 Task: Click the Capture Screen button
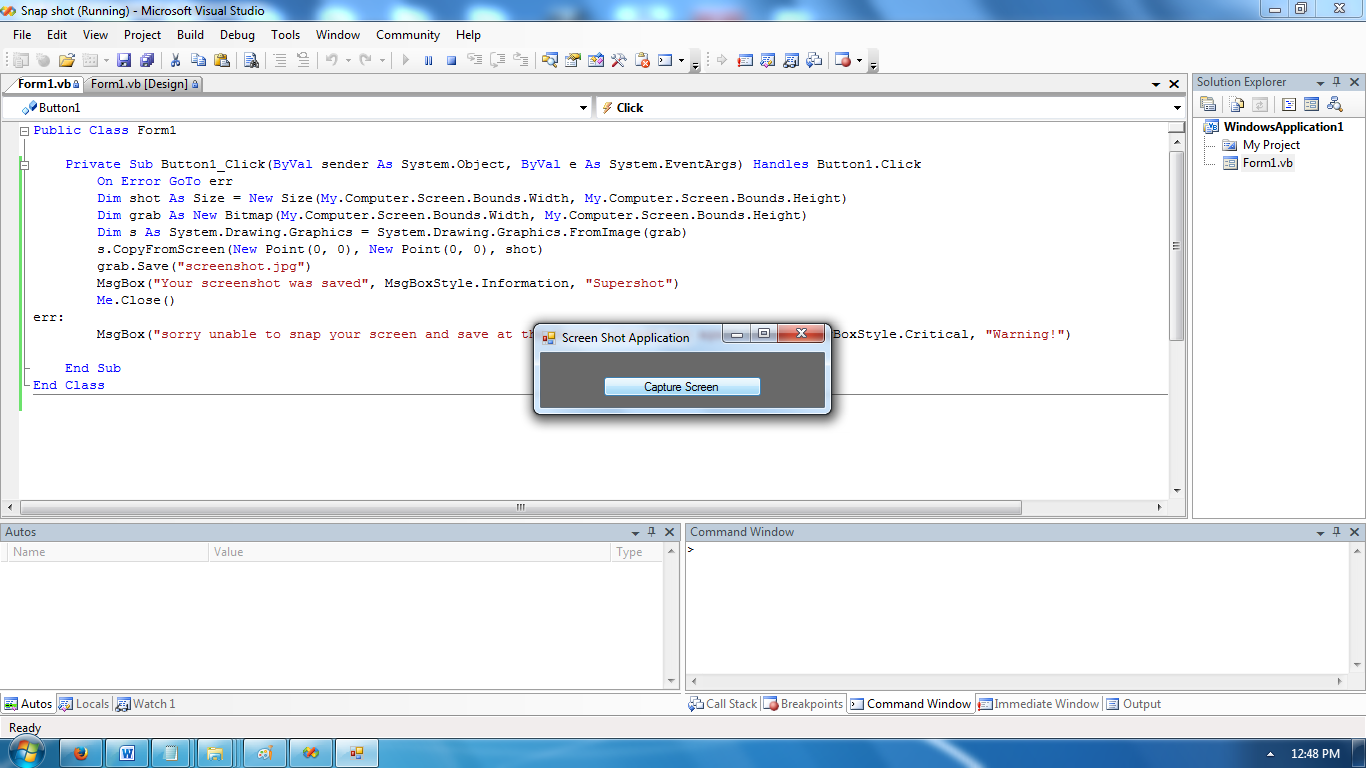pos(682,387)
